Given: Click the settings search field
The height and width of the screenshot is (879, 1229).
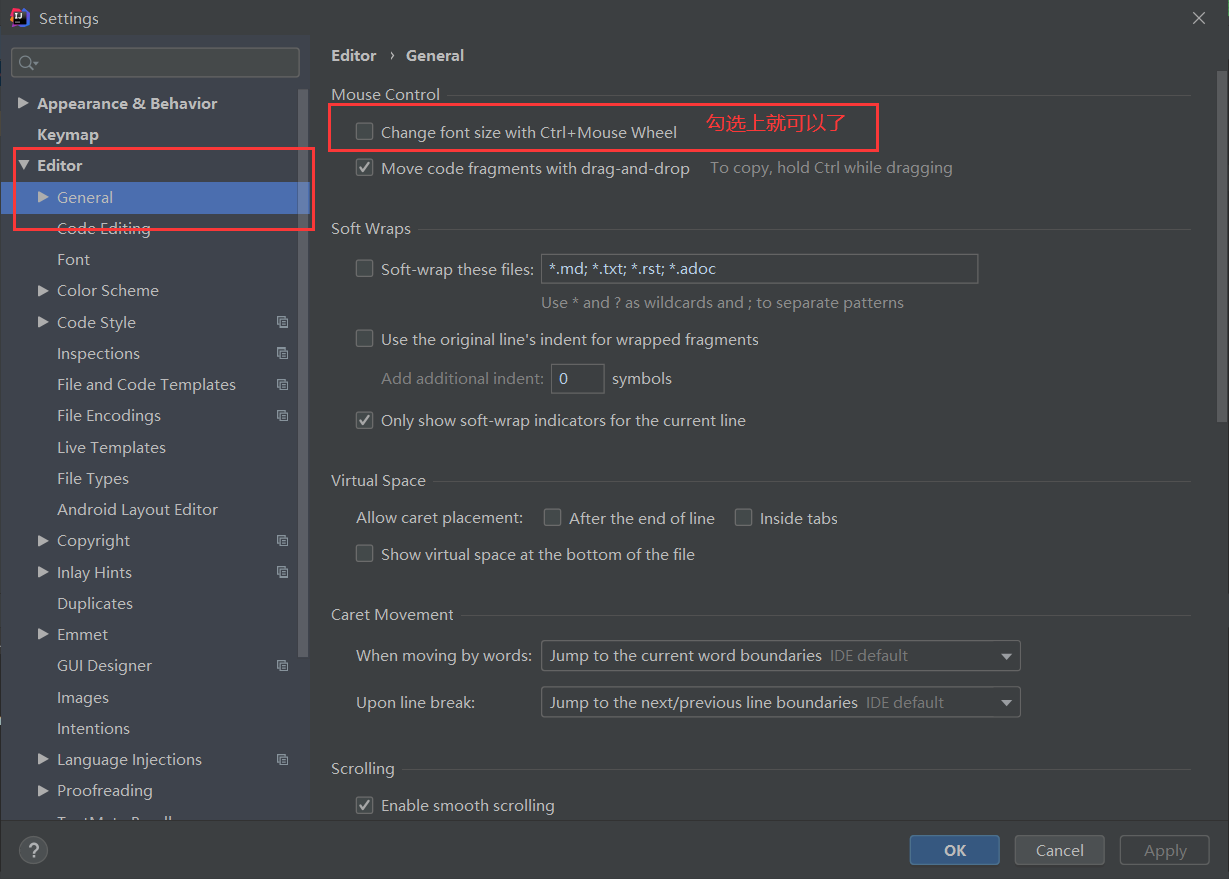Looking at the screenshot, I should (156, 63).
